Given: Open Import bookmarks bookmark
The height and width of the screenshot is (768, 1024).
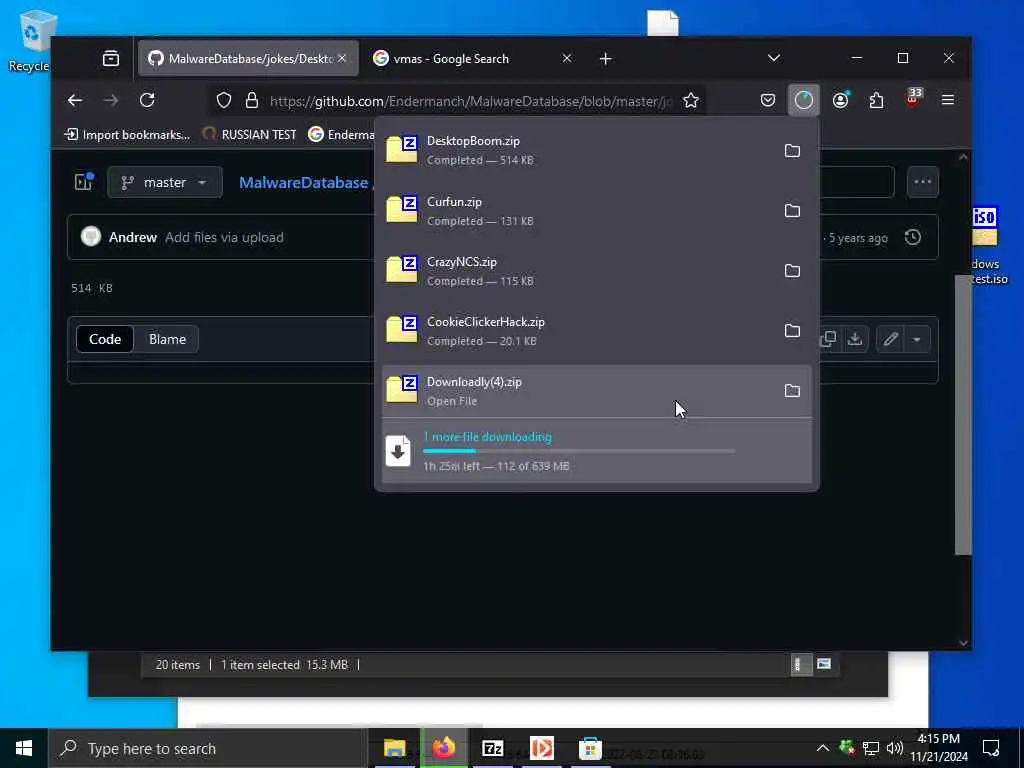Looking at the screenshot, I should coord(128,135).
